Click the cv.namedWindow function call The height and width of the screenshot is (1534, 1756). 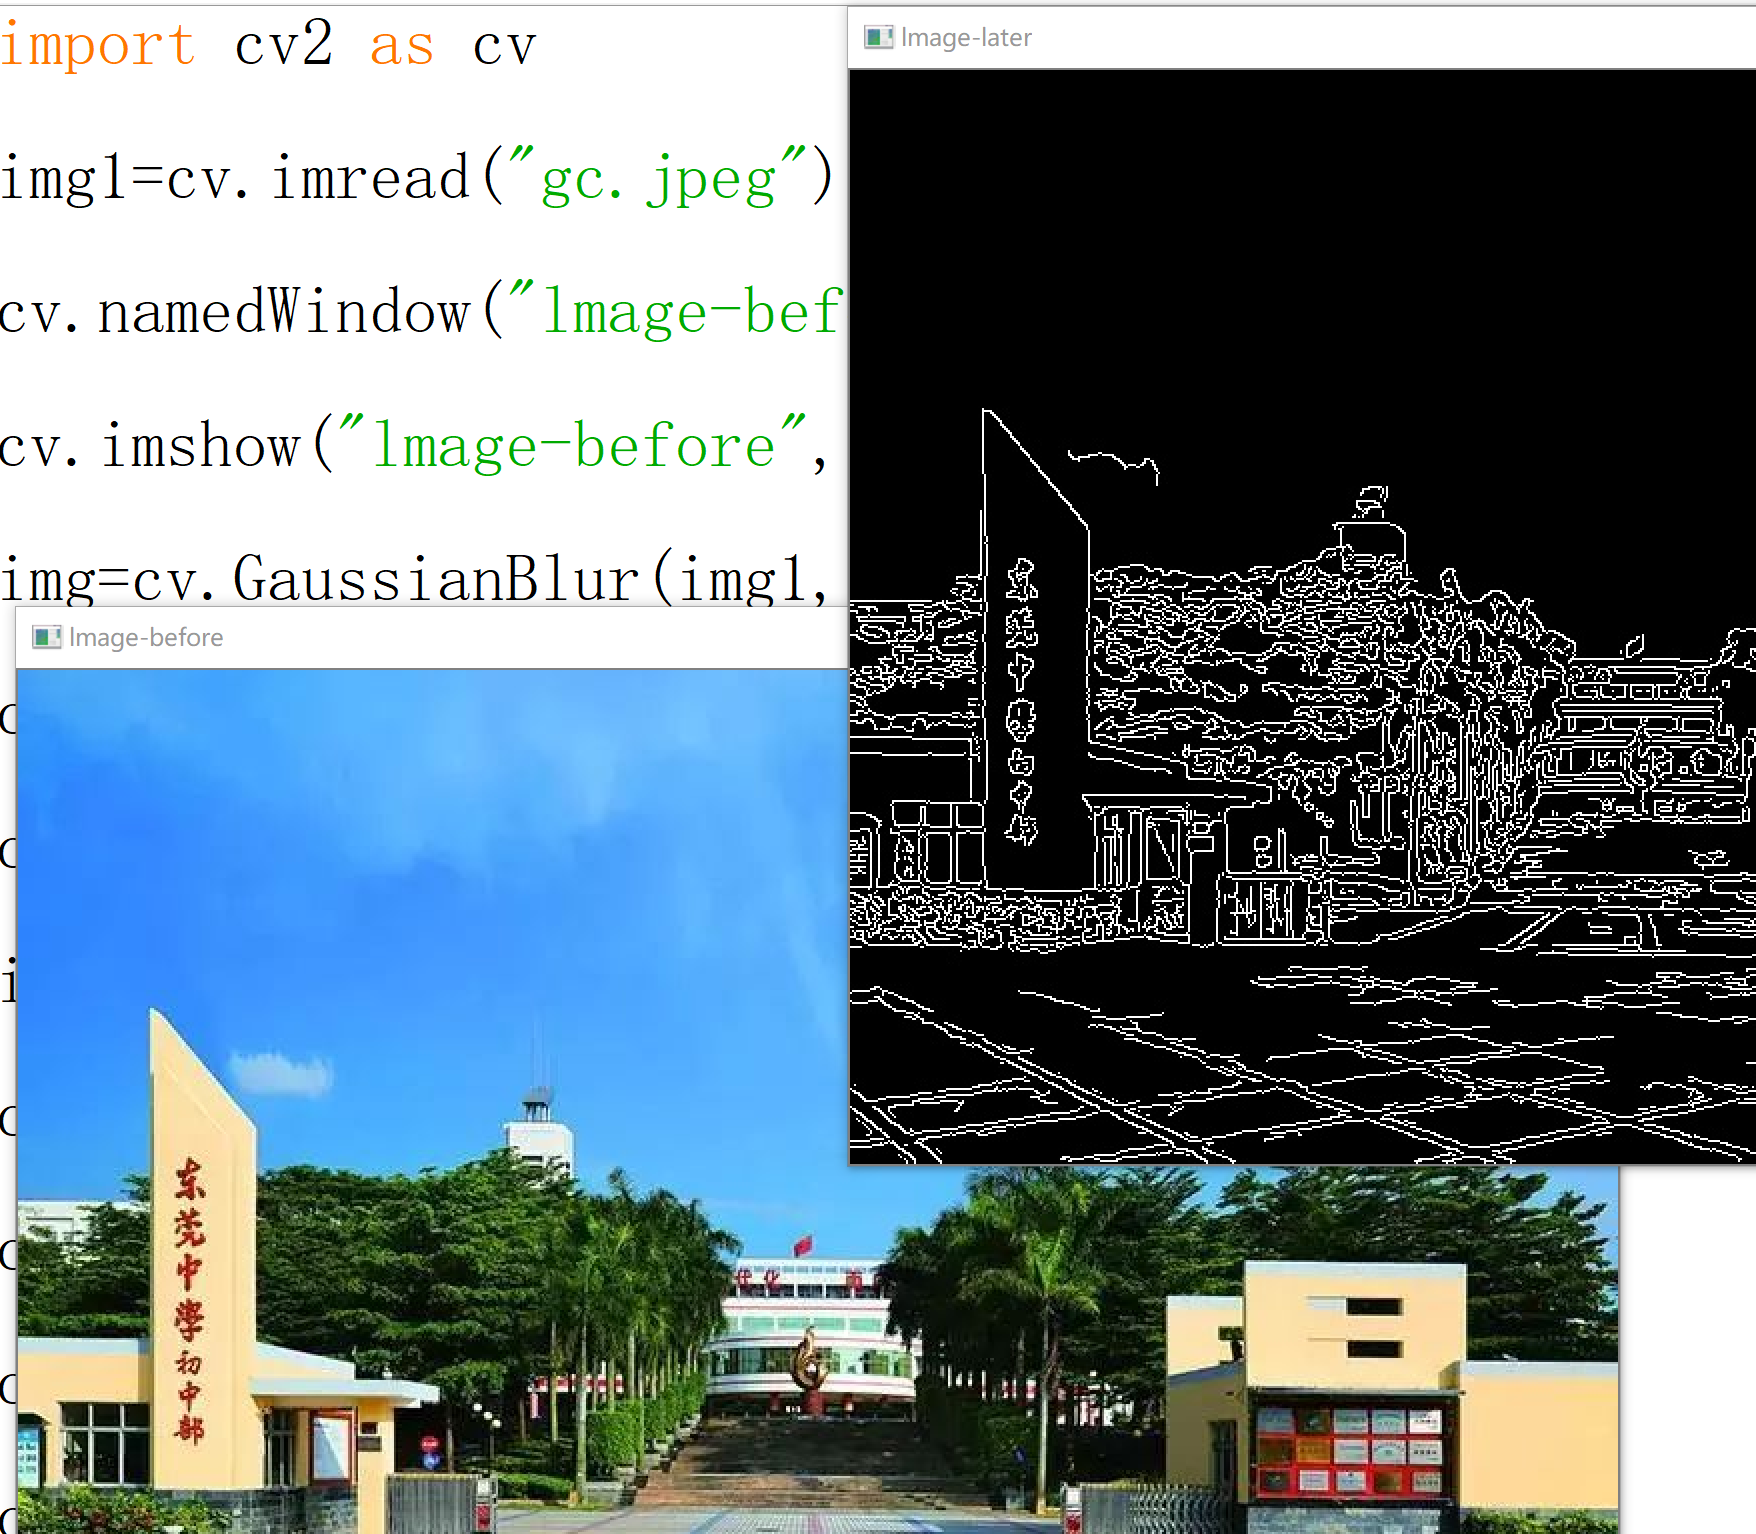point(240,312)
